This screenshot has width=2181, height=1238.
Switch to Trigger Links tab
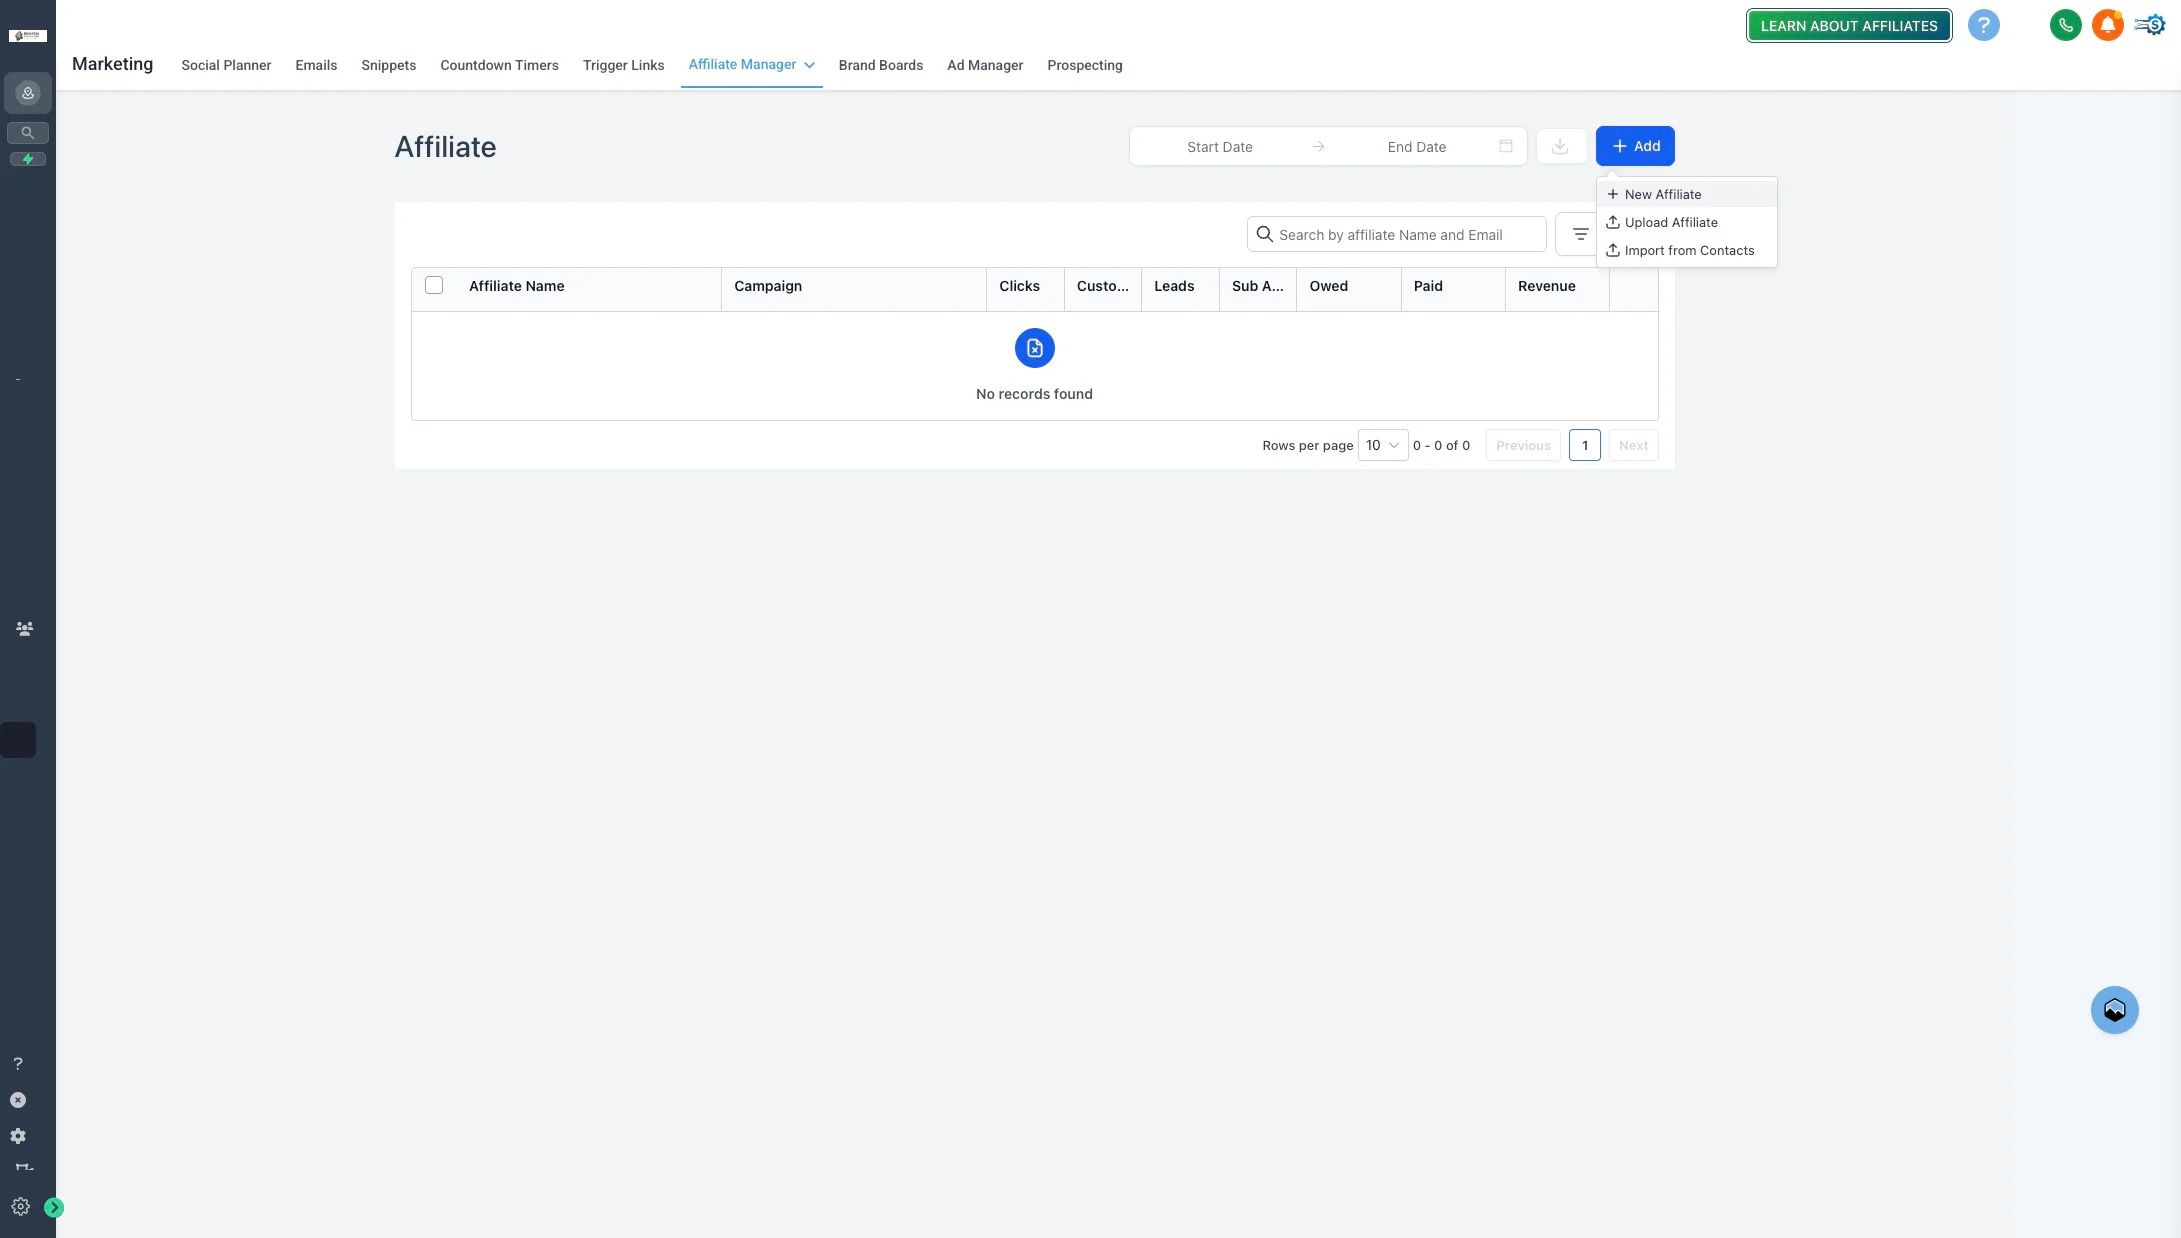coord(623,65)
